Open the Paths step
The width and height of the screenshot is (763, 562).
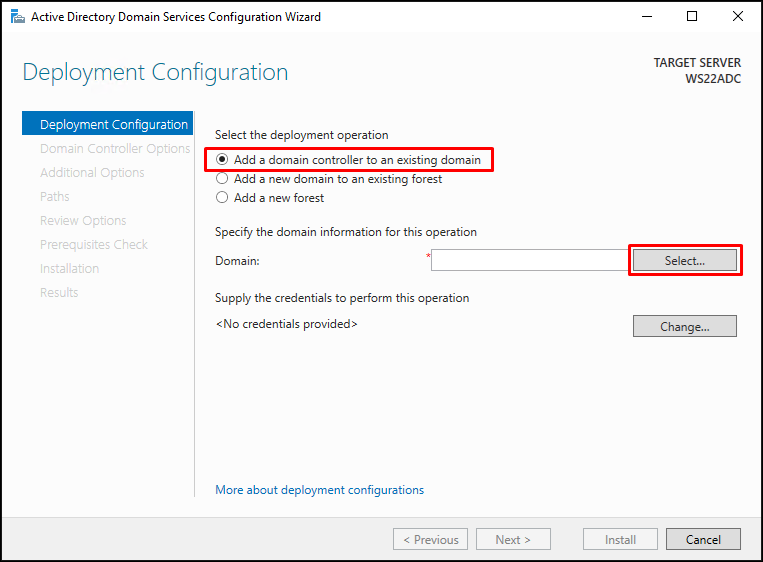point(54,197)
